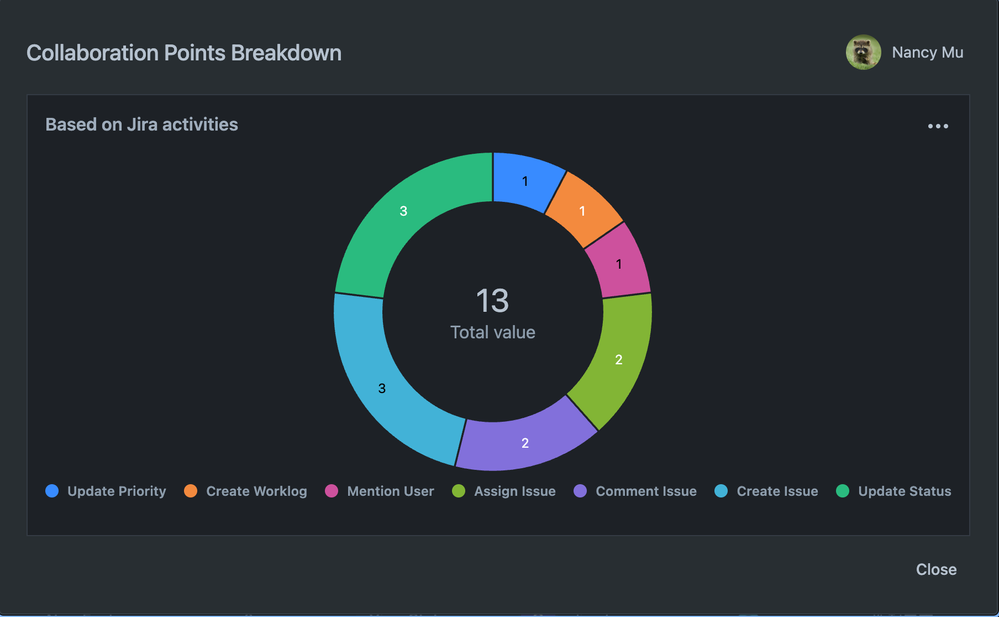Click the Based on Jira activities heading
This screenshot has width=999, height=617.
pyautogui.click(x=140, y=124)
